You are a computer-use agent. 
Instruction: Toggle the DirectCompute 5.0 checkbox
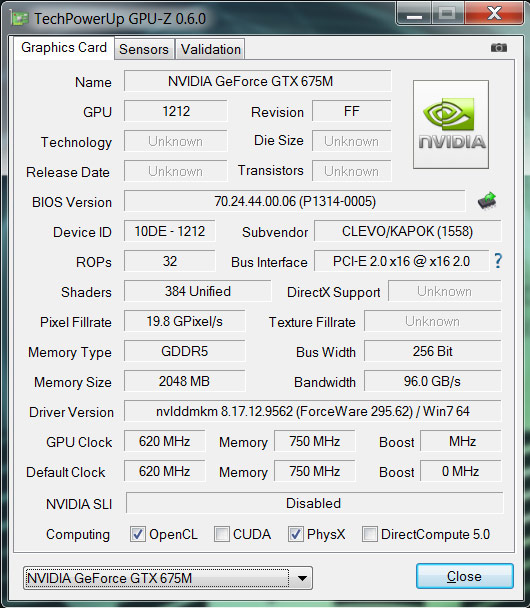[369, 534]
